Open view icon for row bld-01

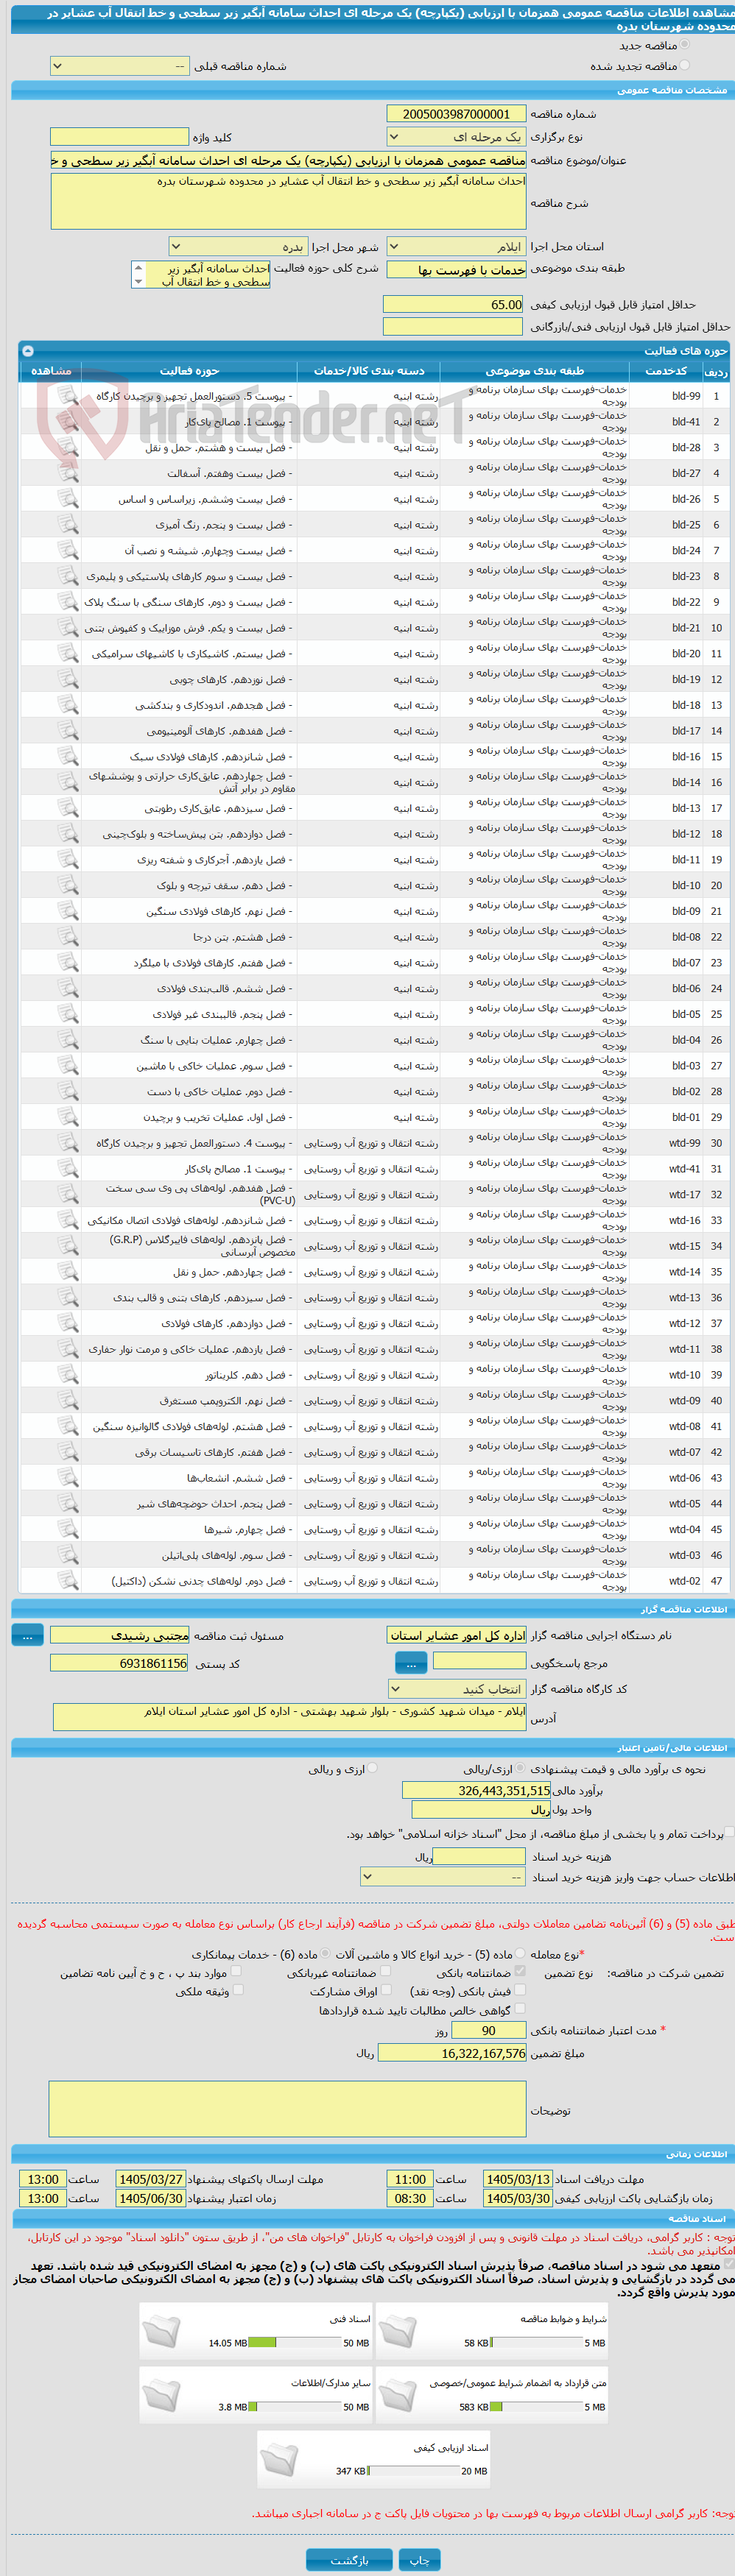tap(67, 1118)
